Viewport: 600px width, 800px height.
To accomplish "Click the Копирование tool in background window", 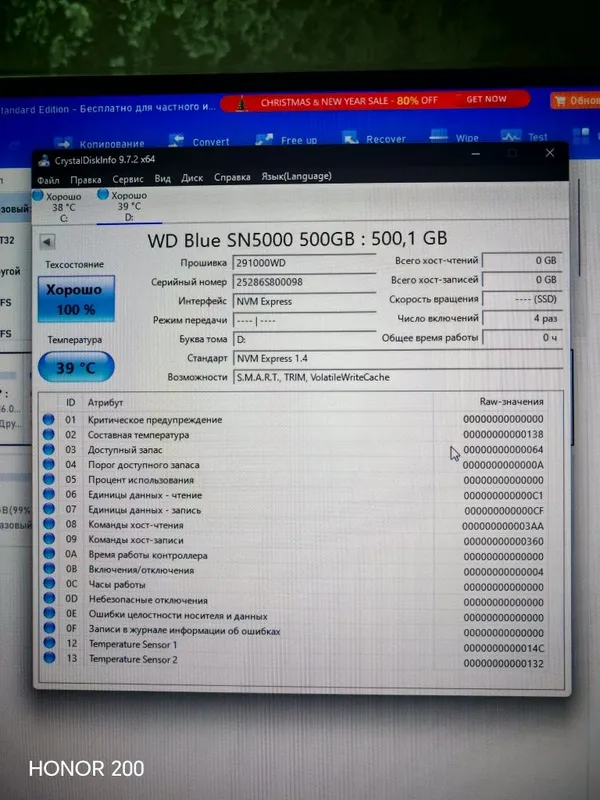I will coord(100,143).
